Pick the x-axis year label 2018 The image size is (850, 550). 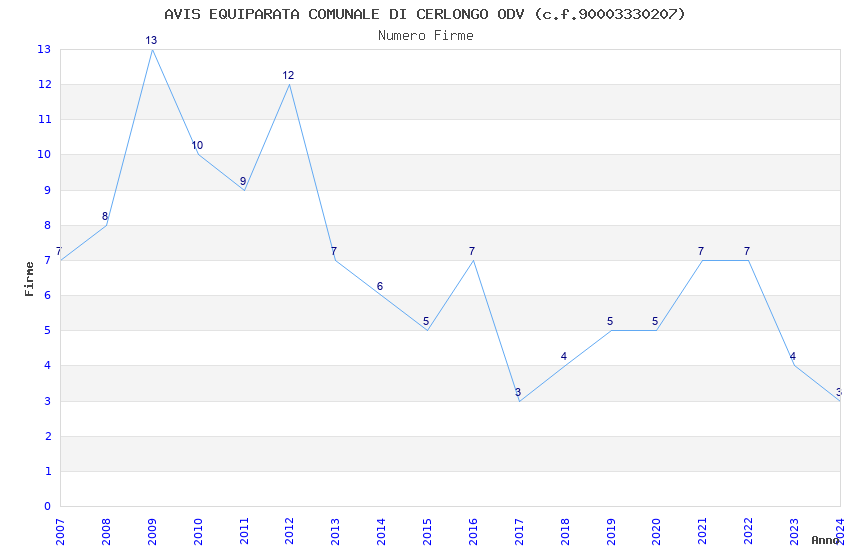click(565, 532)
